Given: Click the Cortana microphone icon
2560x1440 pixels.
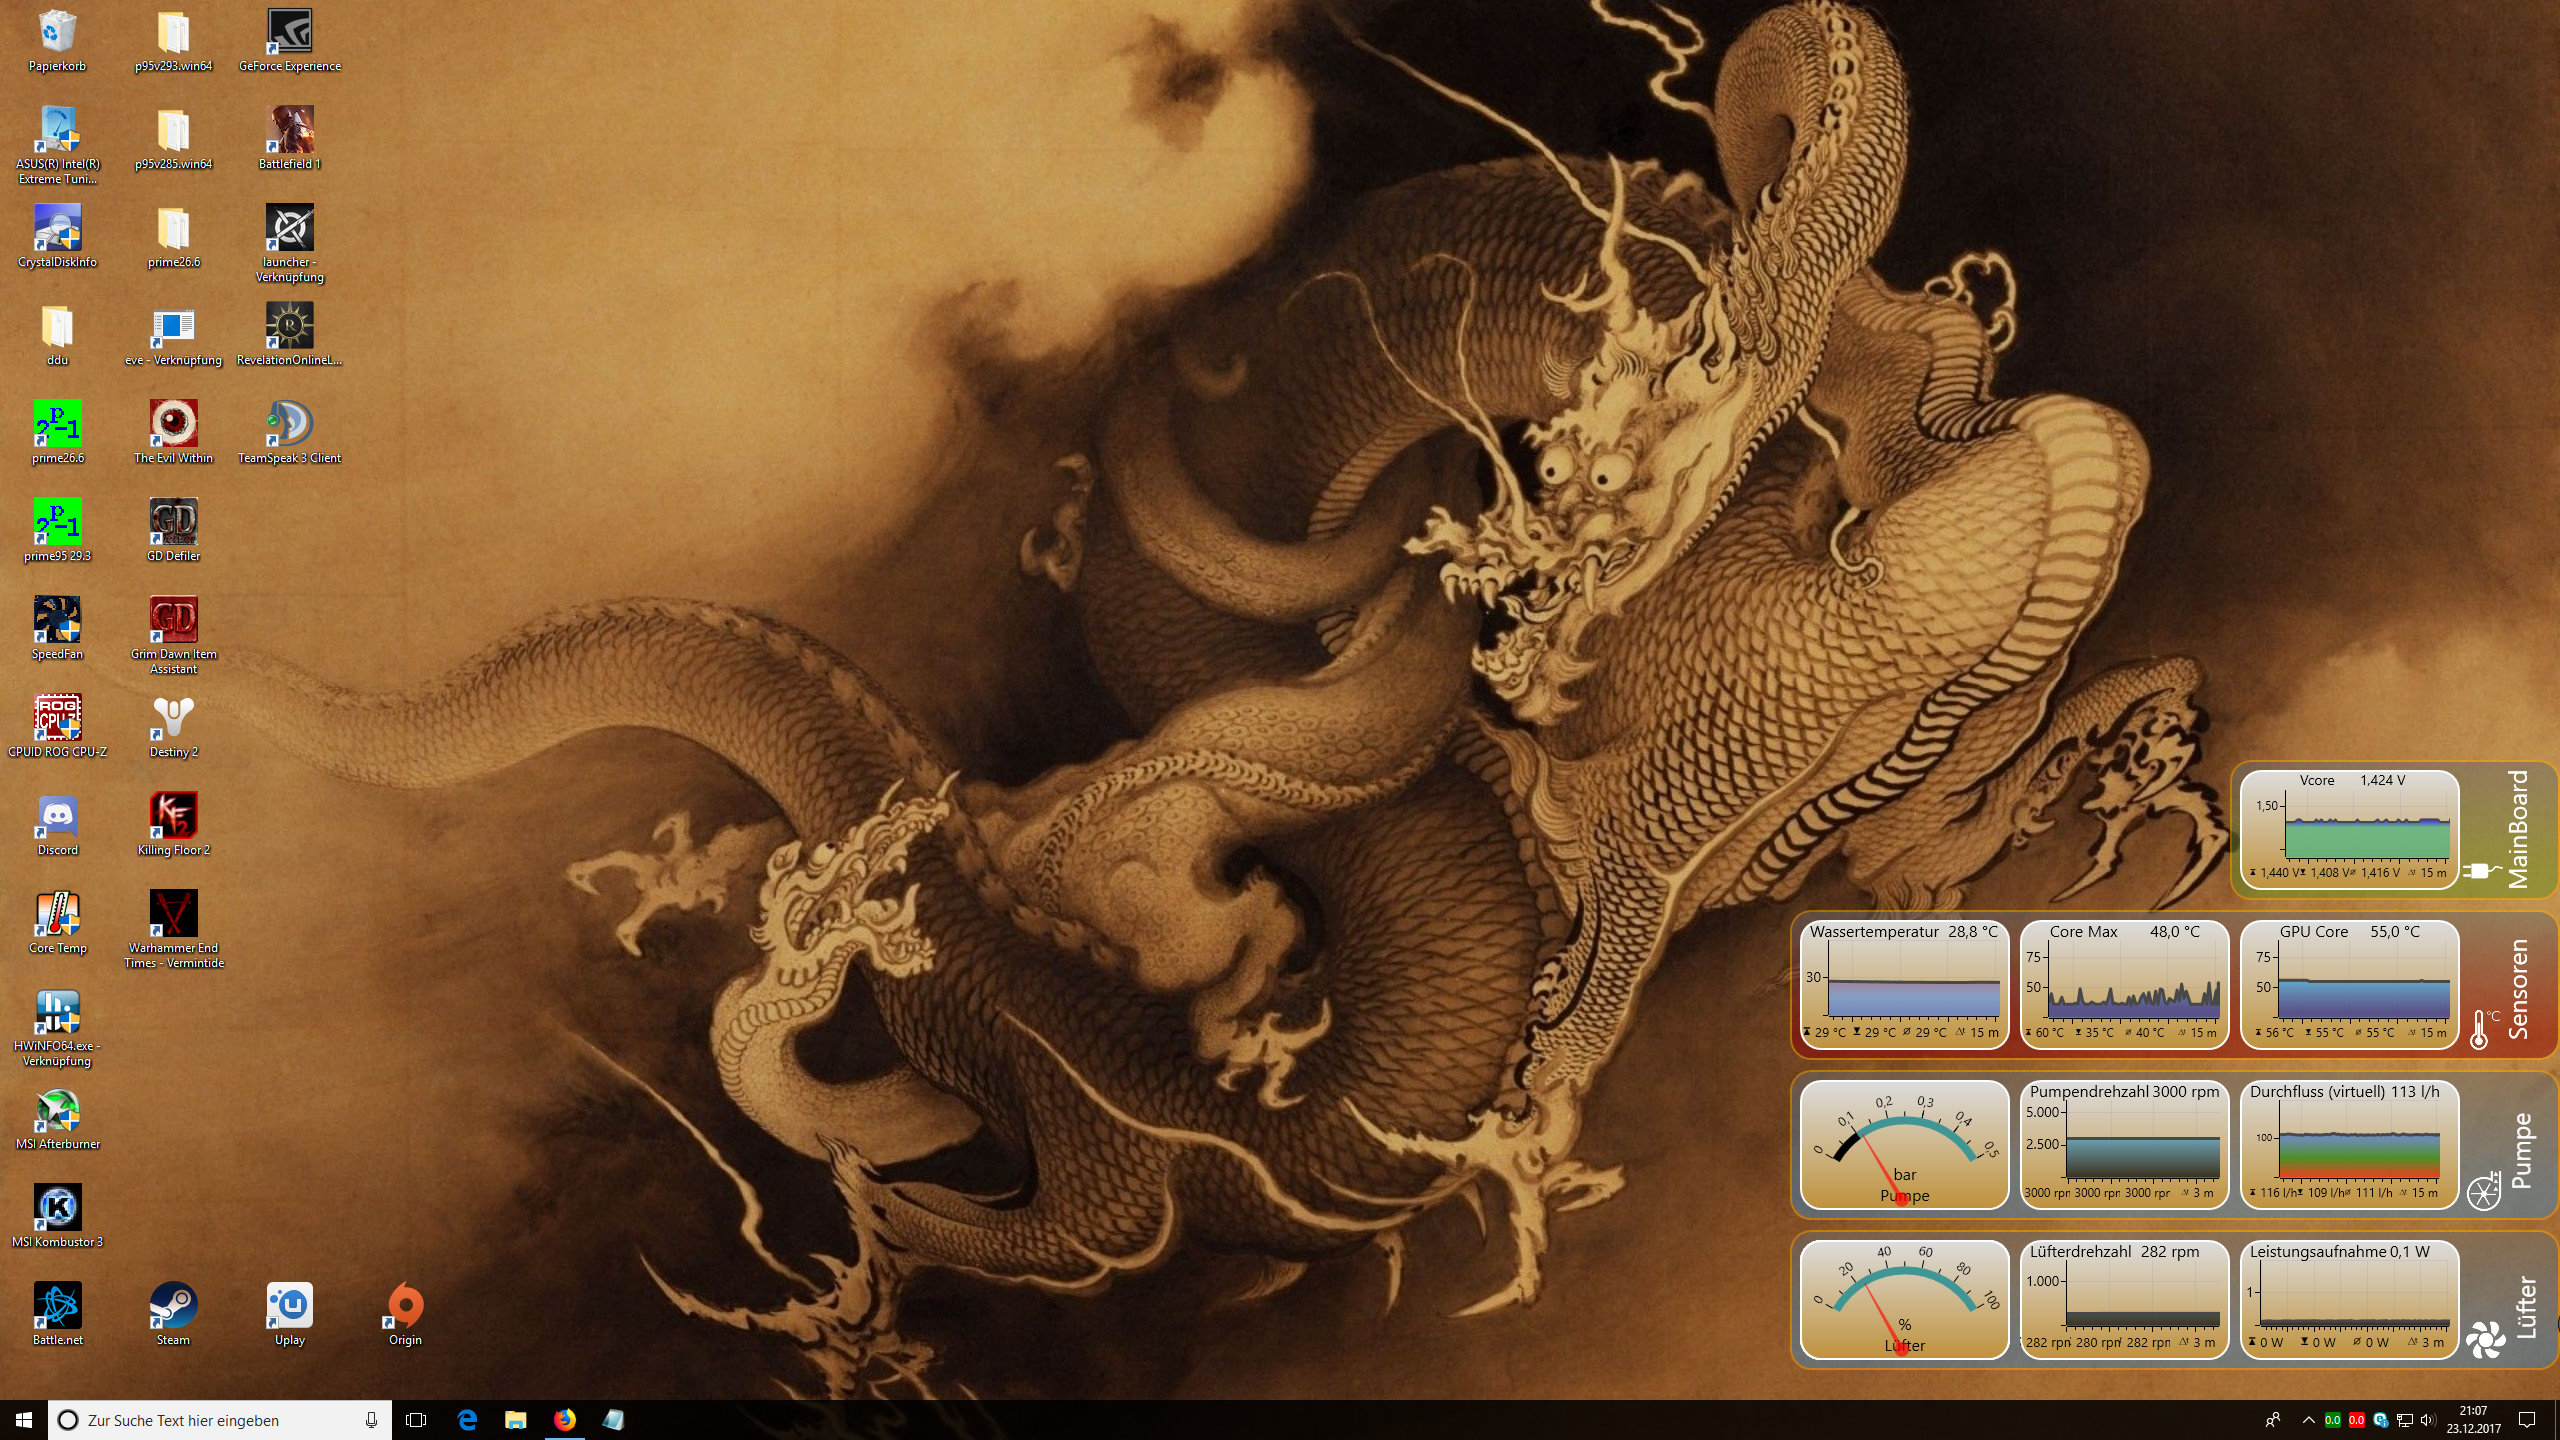Looking at the screenshot, I should 371,1420.
